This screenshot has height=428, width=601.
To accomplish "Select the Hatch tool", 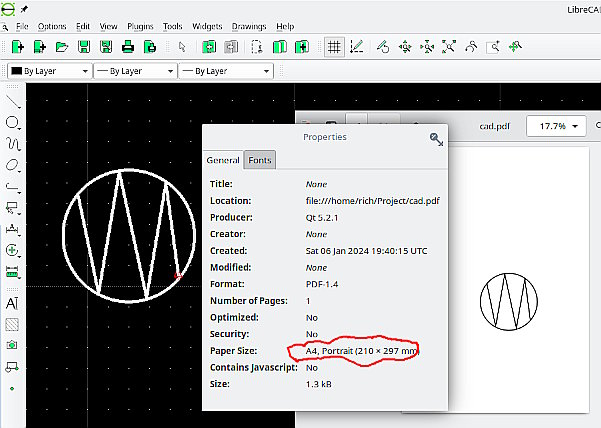I will pos(13,324).
